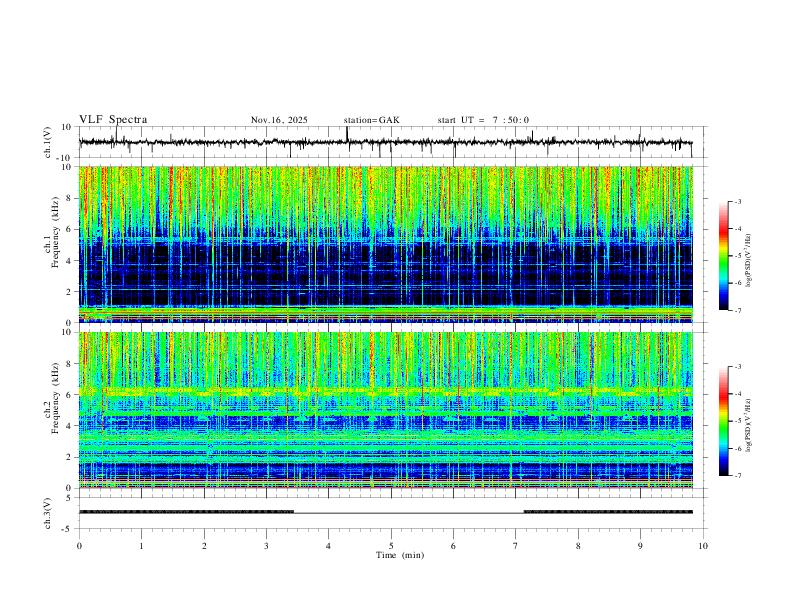The image size is (792, 612).
Task: Click the "-5" tick of ch.3(V) axis
Action: tap(68, 529)
